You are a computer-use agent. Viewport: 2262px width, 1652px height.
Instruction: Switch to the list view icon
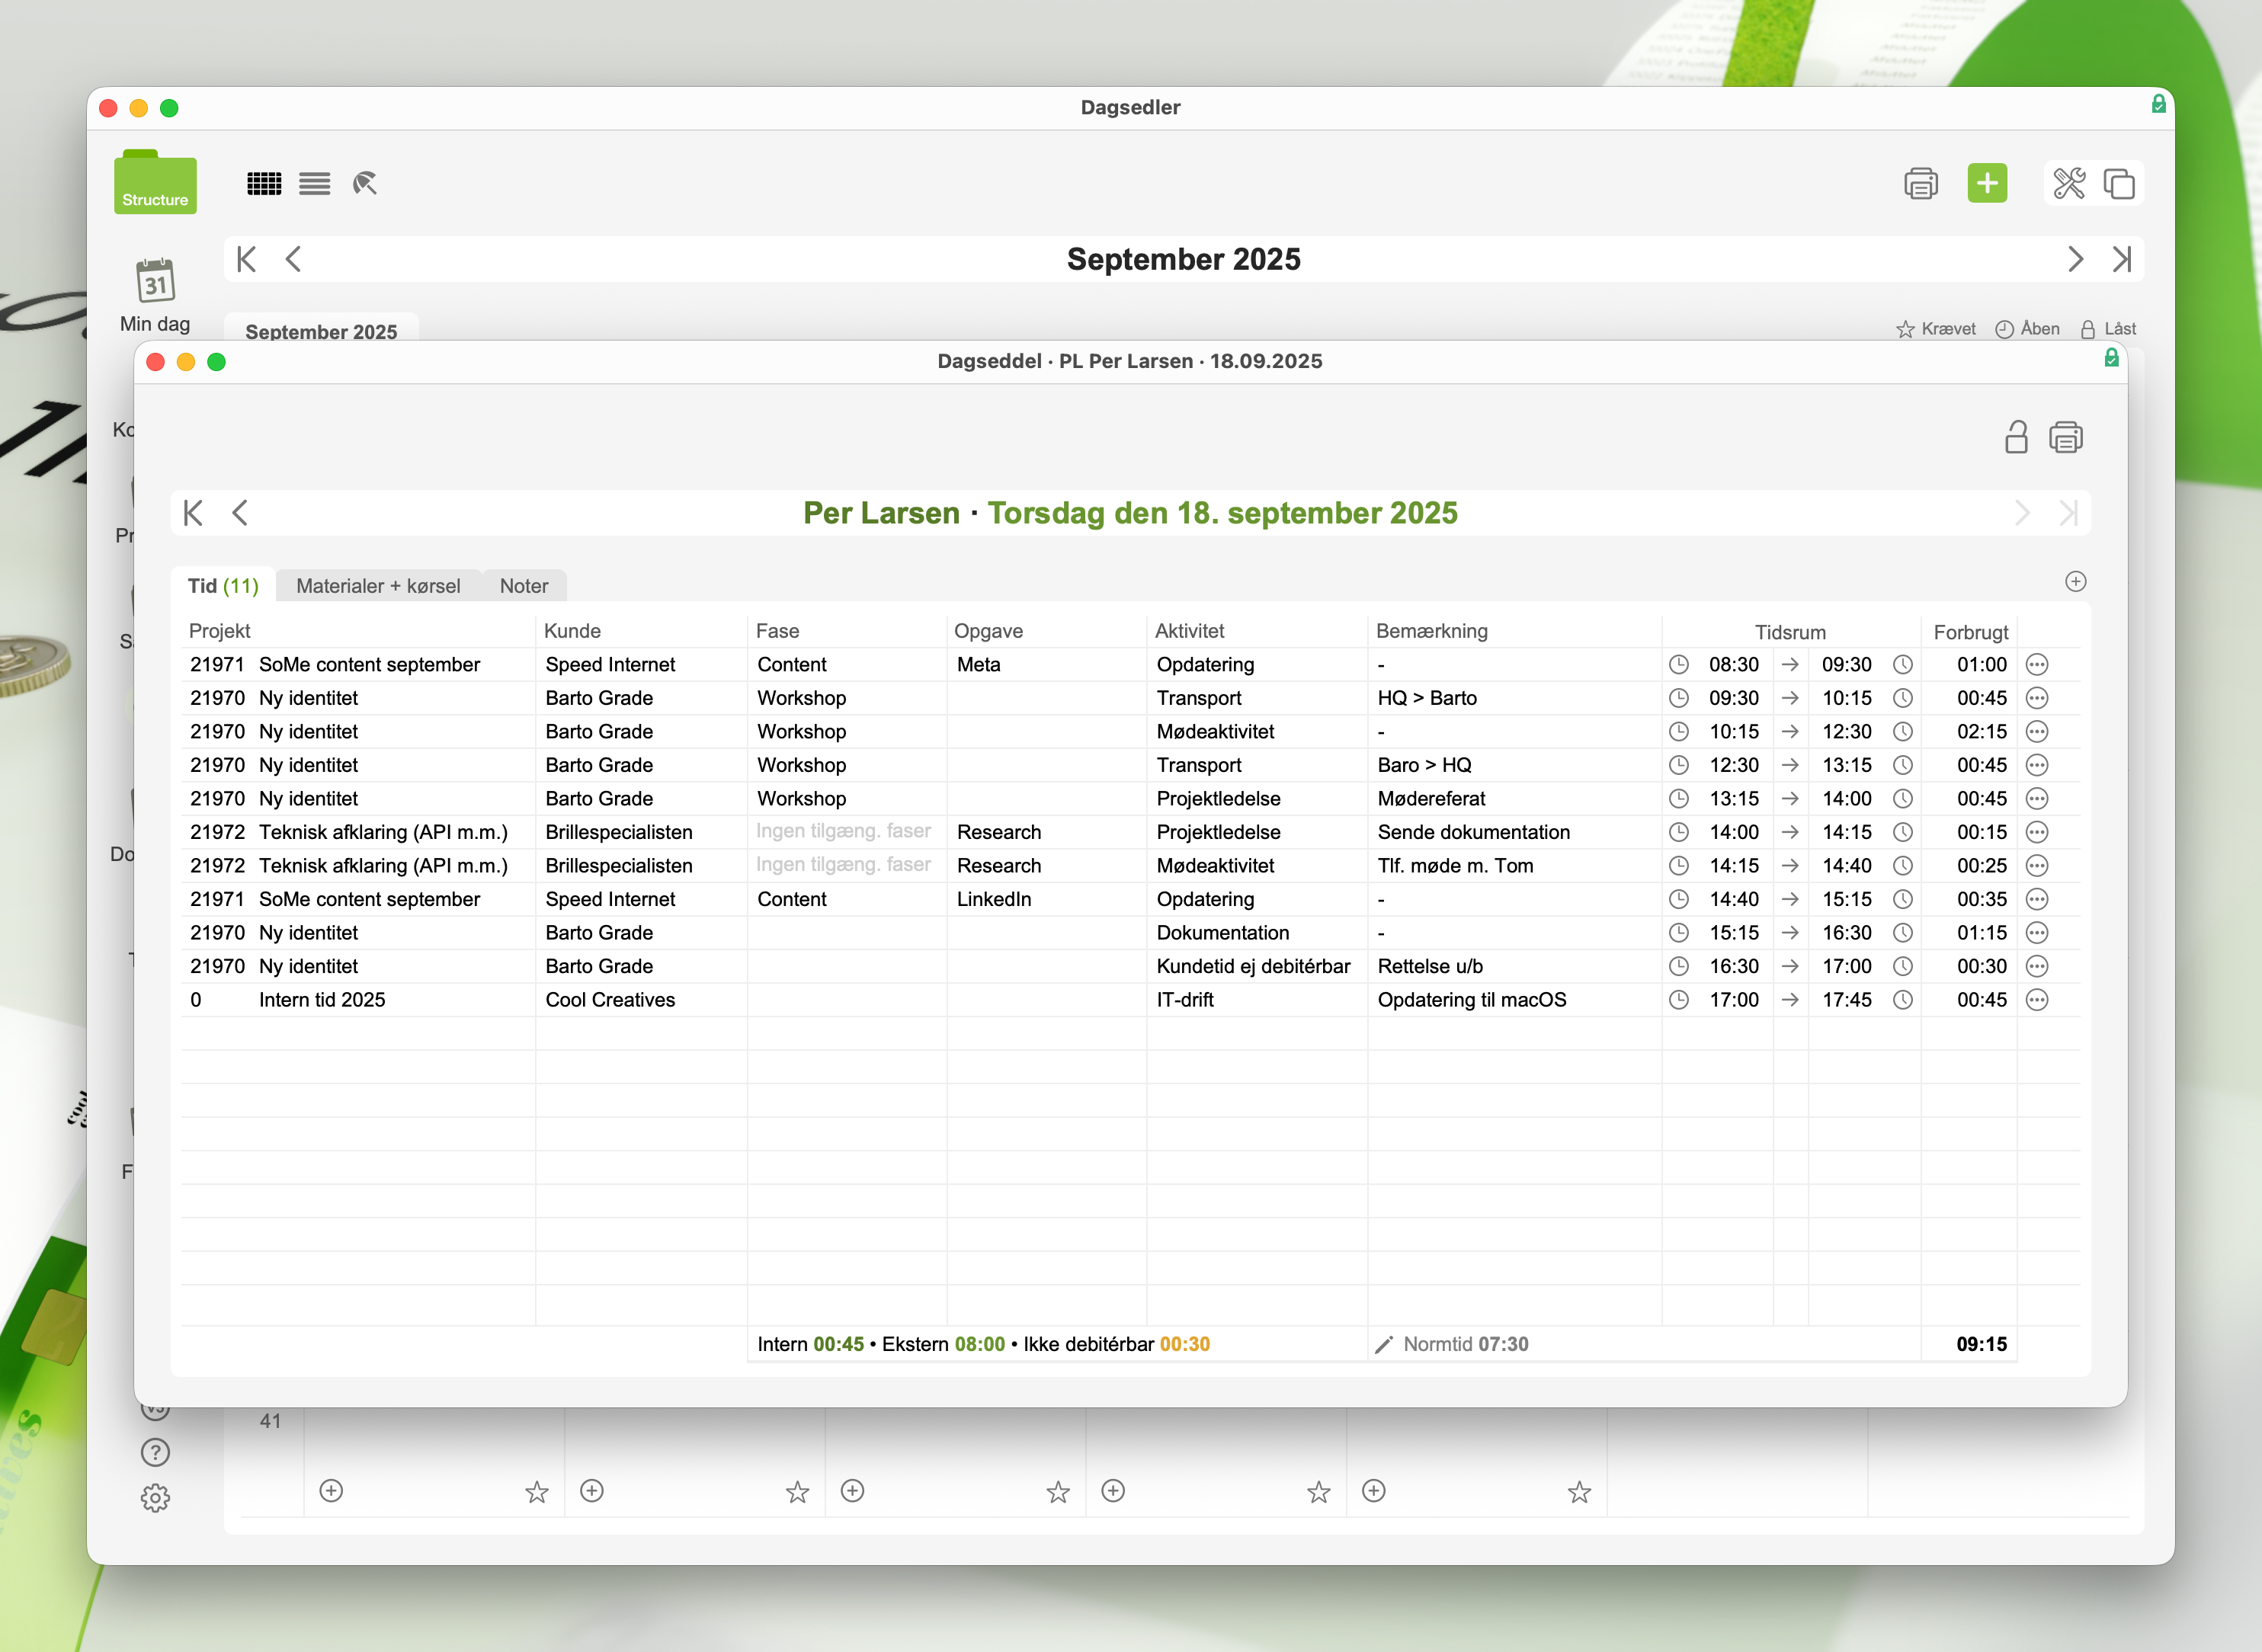tap(314, 184)
